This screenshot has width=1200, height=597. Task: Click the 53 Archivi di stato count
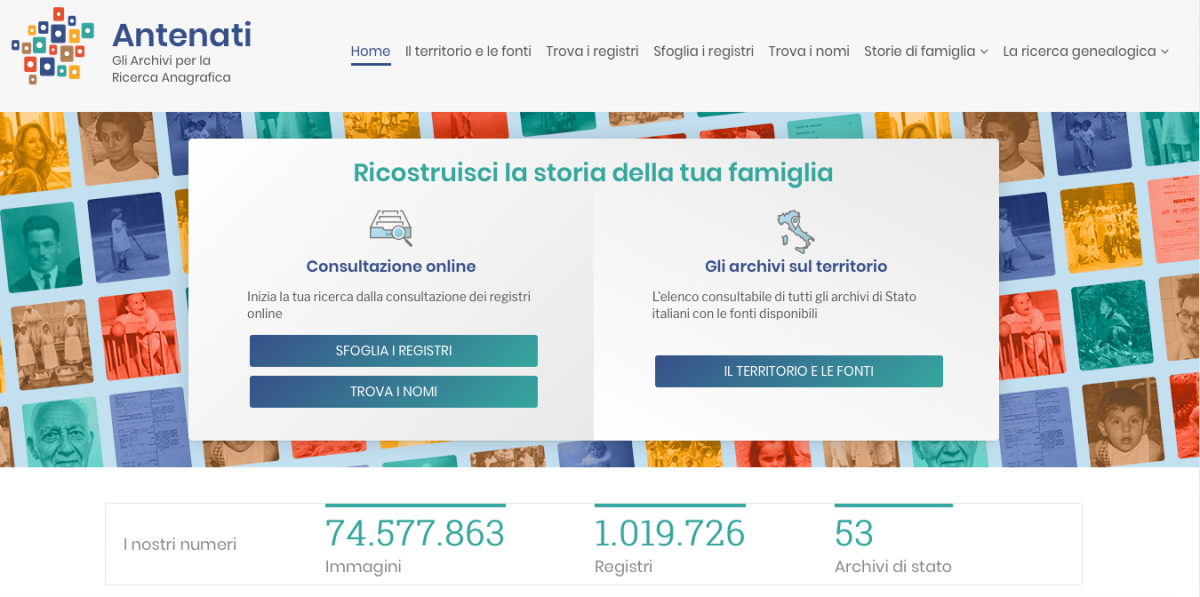pos(893,542)
